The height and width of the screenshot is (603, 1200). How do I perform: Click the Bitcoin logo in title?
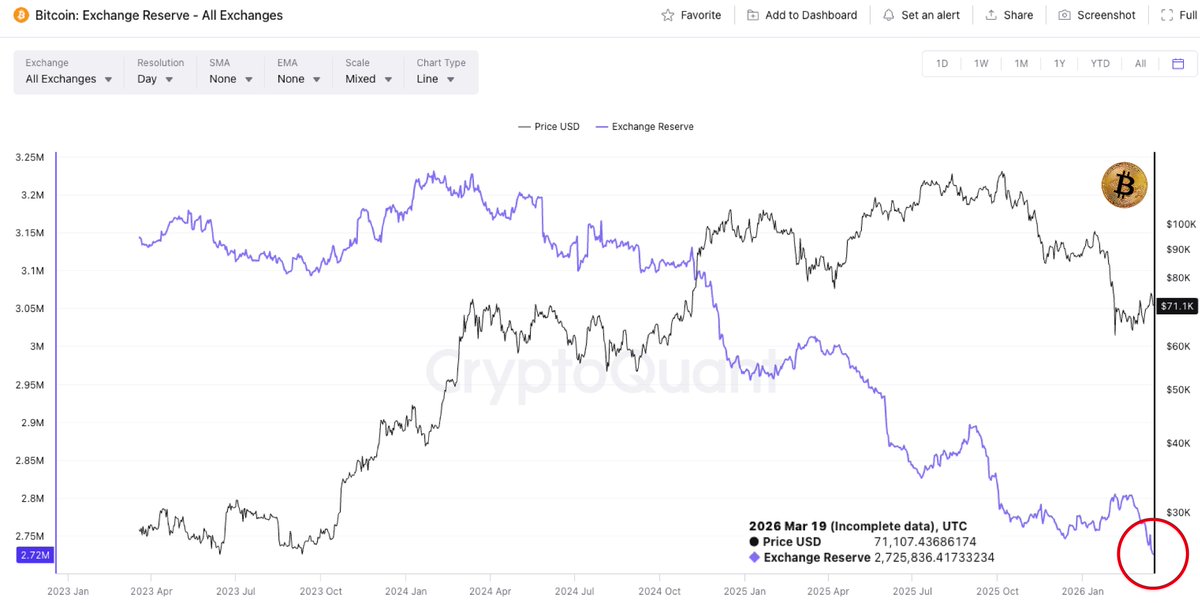(20, 15)
